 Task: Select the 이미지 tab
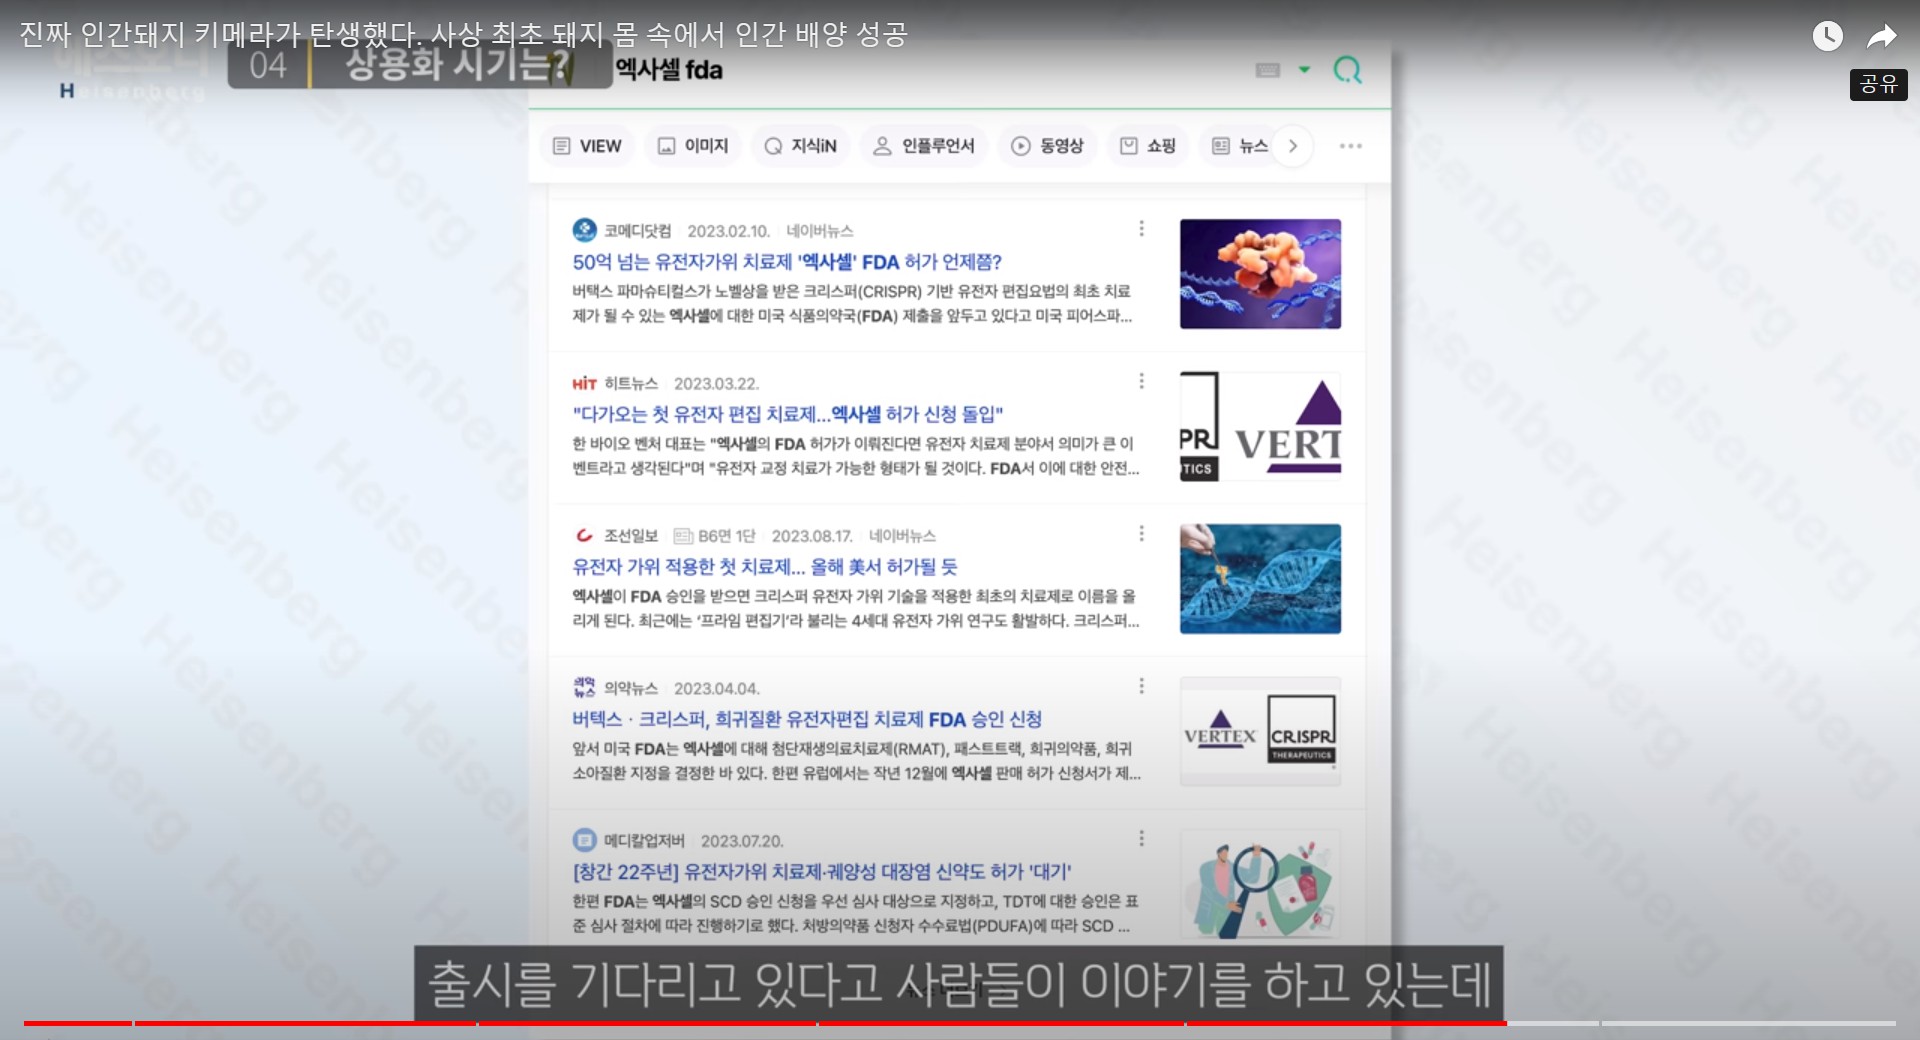(x=693, y=146)
